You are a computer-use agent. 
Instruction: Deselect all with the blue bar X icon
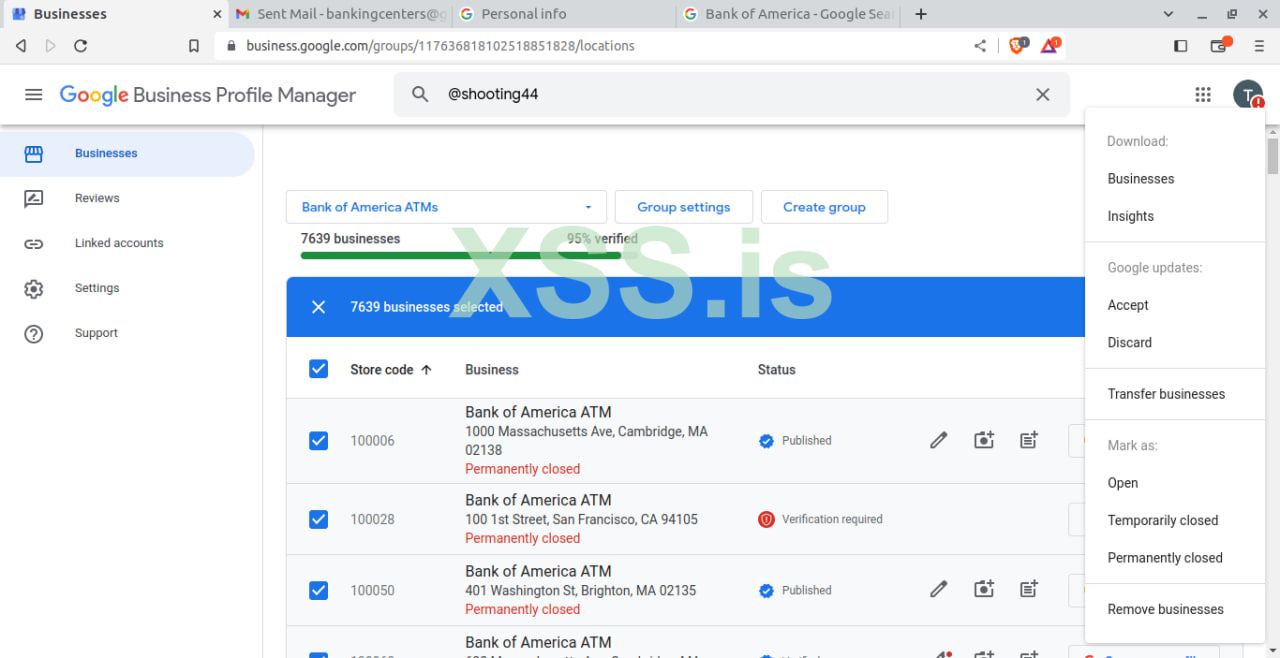pos(318,307)
